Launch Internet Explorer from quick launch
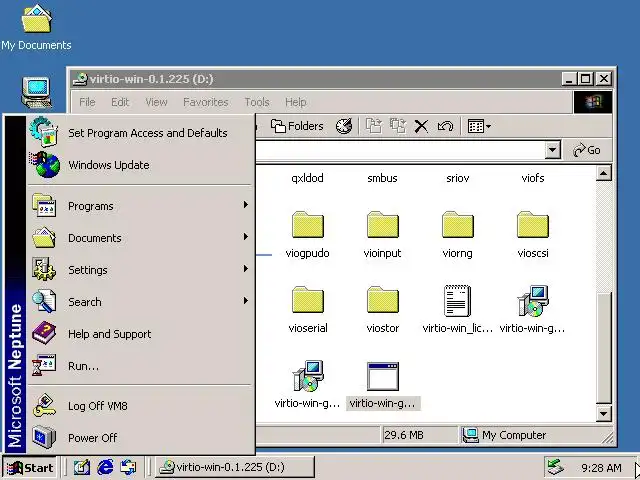This screenshot has height=480, width=640. pyautogui.click(x=105, y=467)
